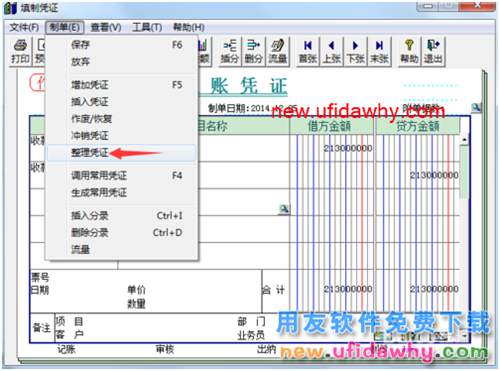Choose 保存 from the 制单 menu

(122, 45)
